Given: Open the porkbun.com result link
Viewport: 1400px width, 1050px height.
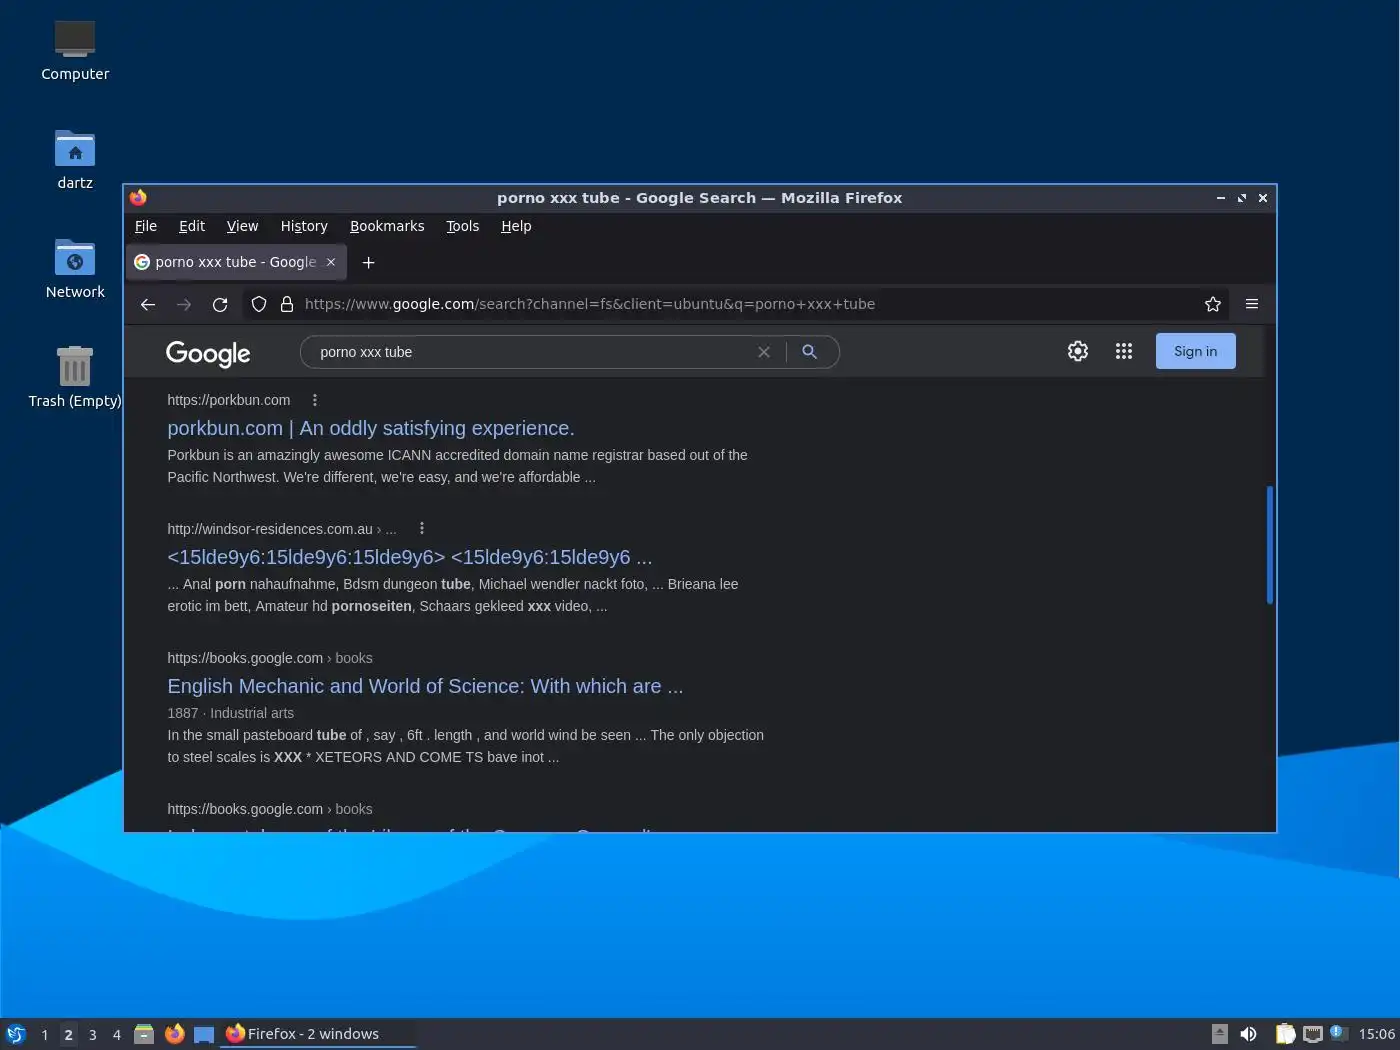Looking at the screenshot, I should [x=371, y=428].
